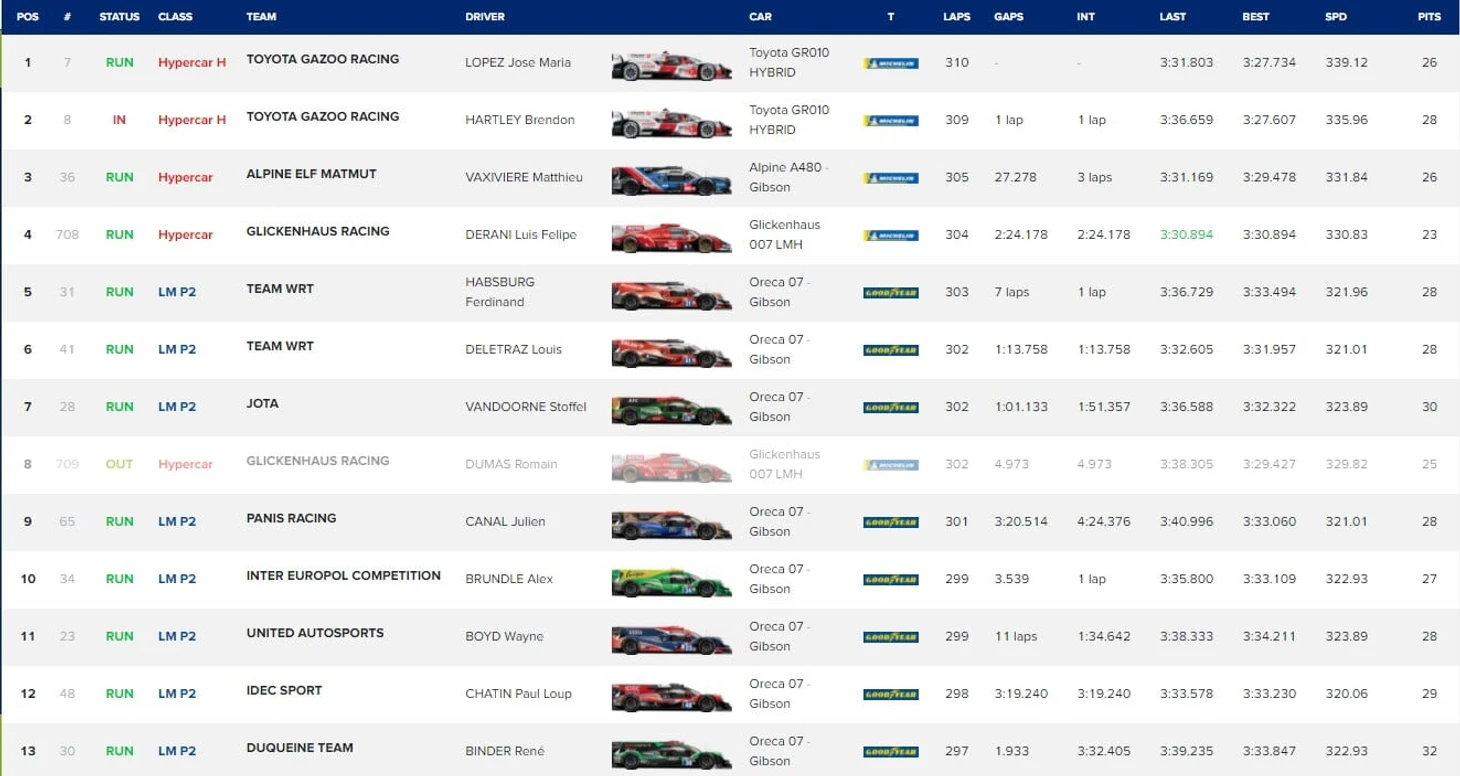Click HABSBURG's Oreca car image
The image size is (1460, 776).
(670, 295)
